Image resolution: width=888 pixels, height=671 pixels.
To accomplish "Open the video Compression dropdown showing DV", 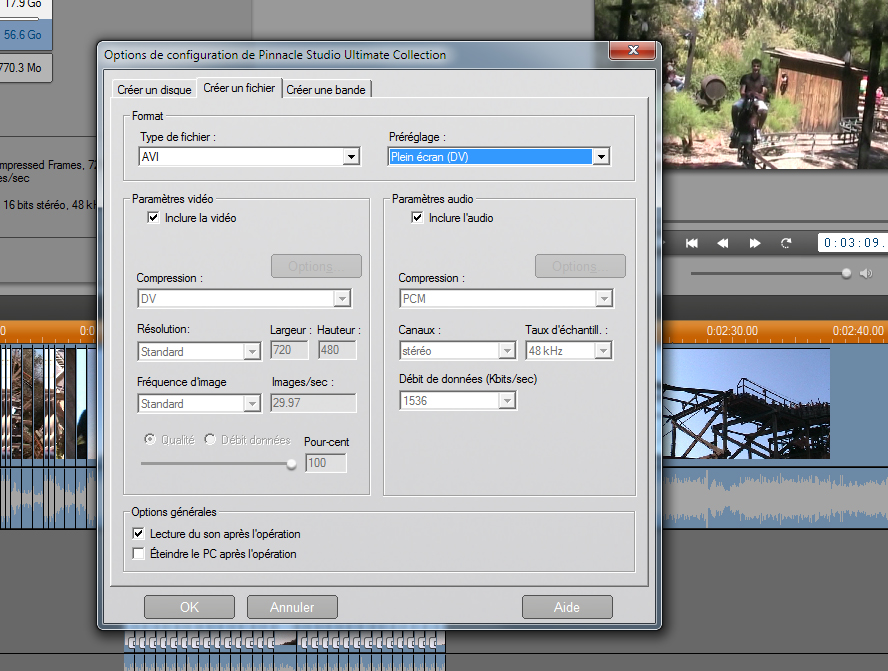I will coord(244,298).
